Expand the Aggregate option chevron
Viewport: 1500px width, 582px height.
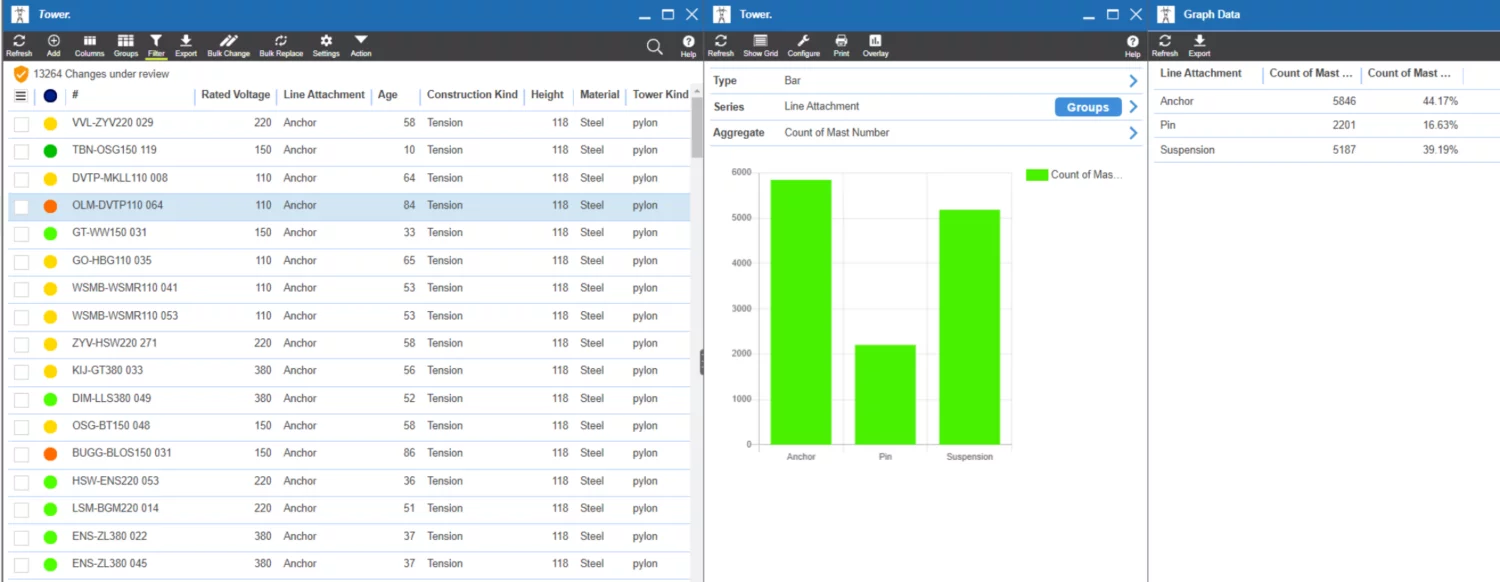pos(1133,133)
